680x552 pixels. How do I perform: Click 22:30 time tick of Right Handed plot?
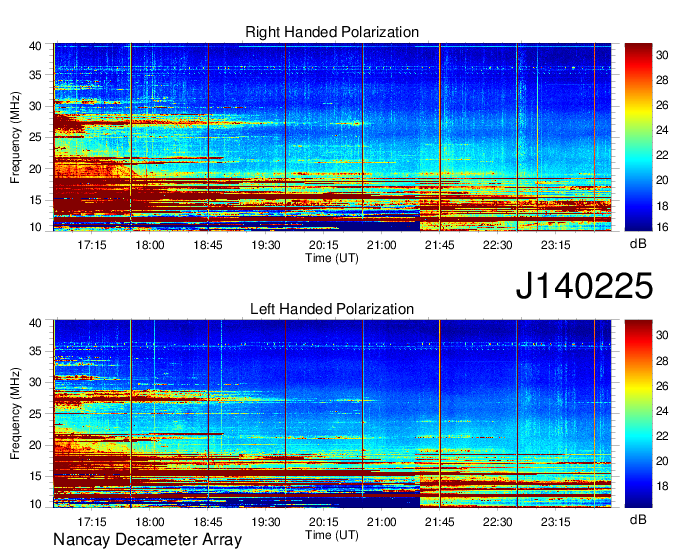[497, 245]
